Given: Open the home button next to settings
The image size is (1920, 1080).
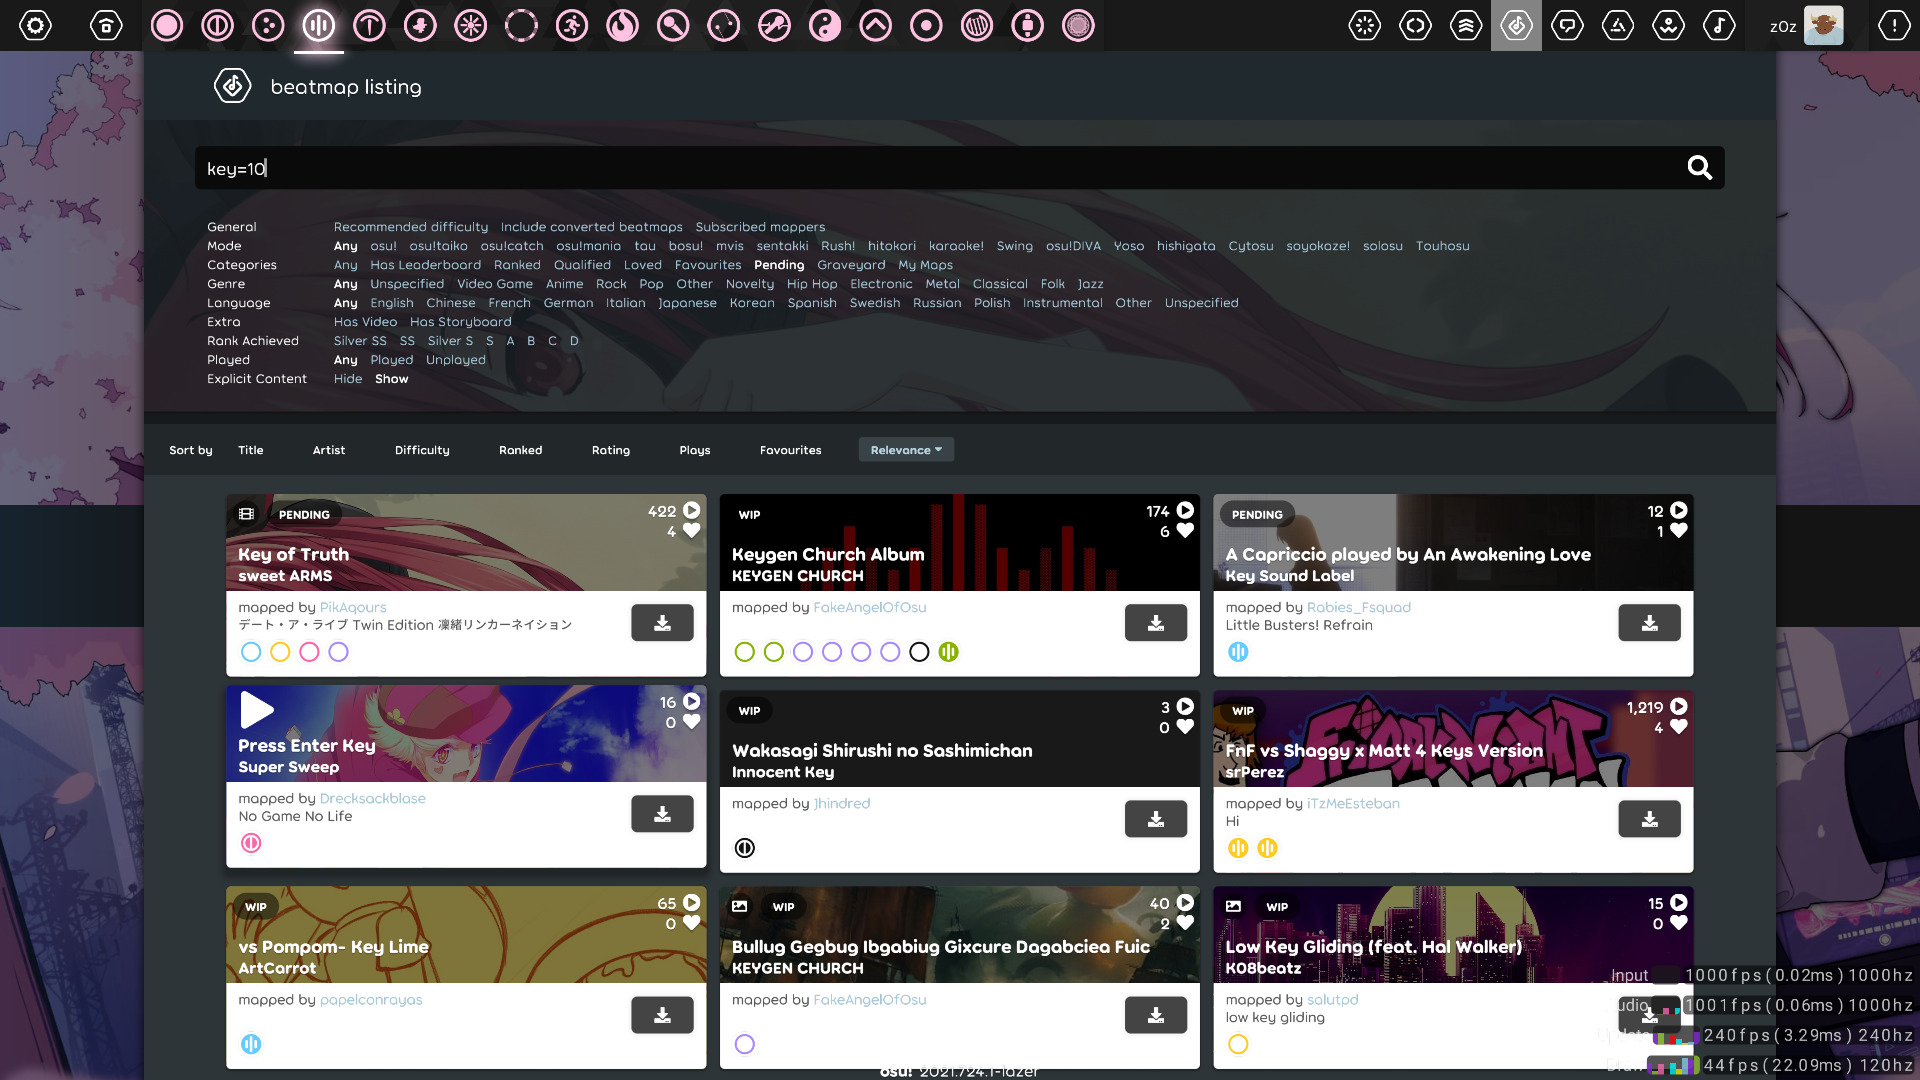Looking at the screenshot, I should pyautogui.click(x=105, y=25).
